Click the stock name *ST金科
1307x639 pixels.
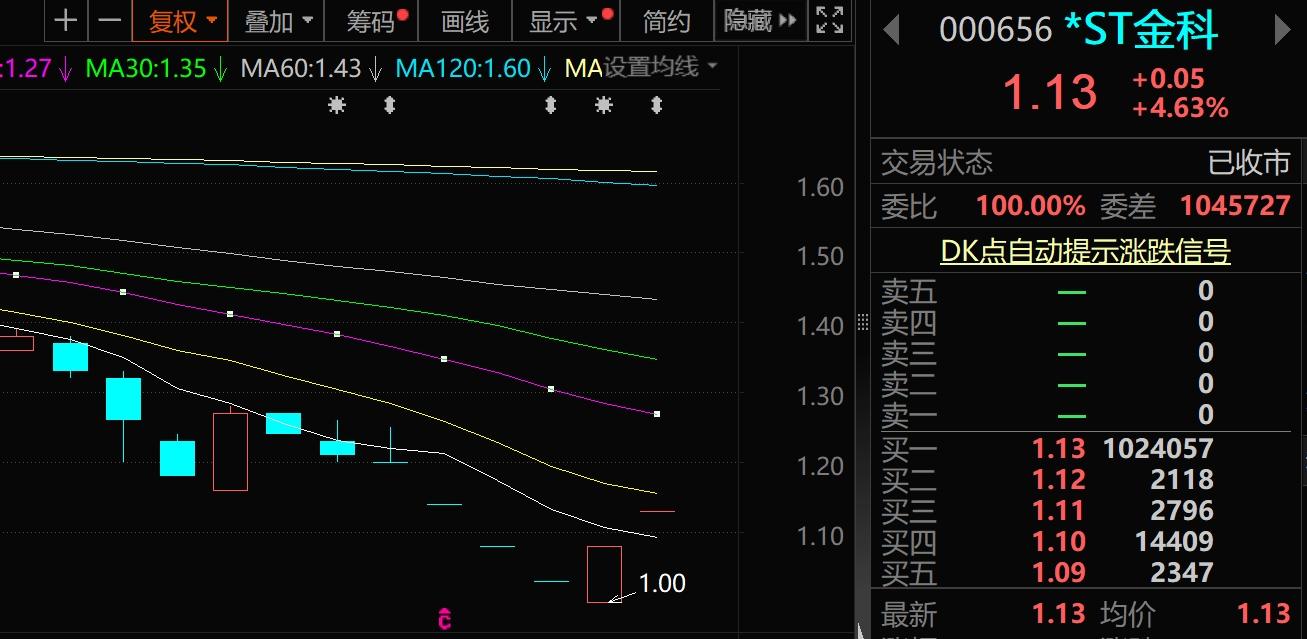[1140, 30]
